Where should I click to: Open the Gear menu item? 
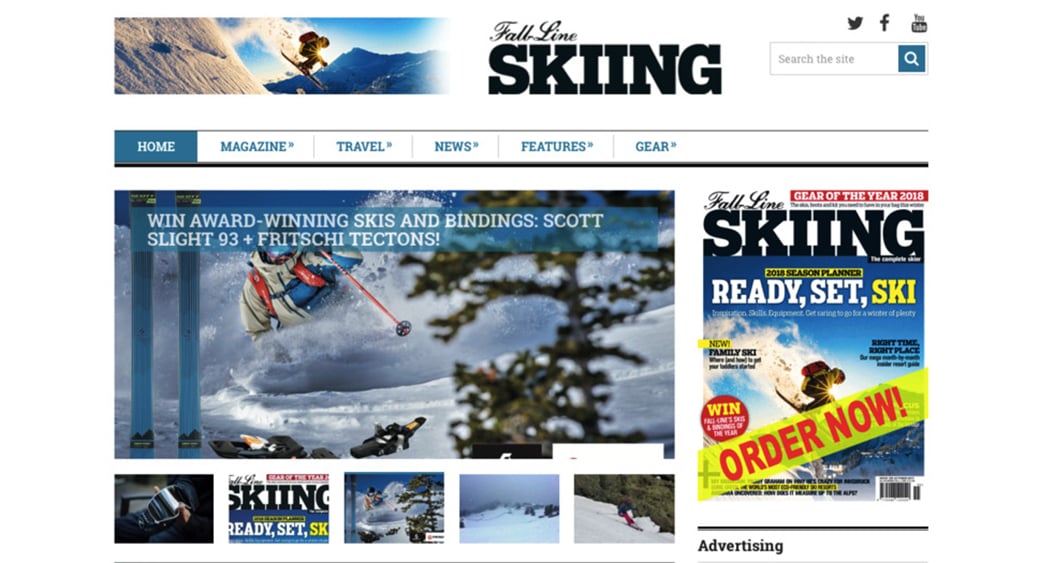coord(655,147)
